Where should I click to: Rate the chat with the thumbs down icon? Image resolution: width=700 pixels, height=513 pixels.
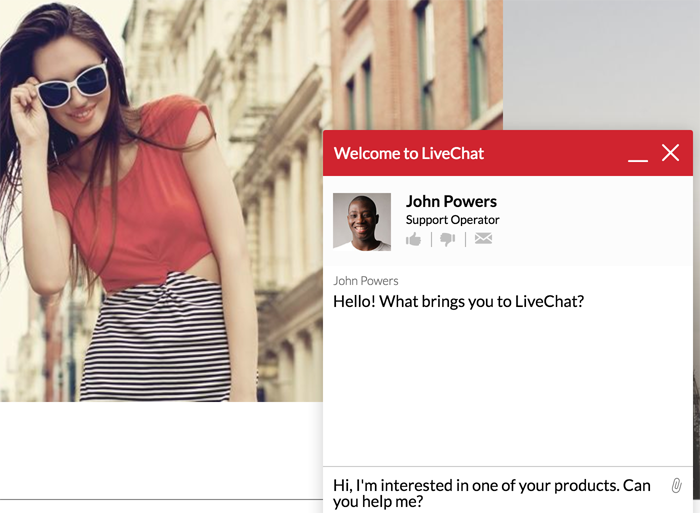click(x=448, y=239)
